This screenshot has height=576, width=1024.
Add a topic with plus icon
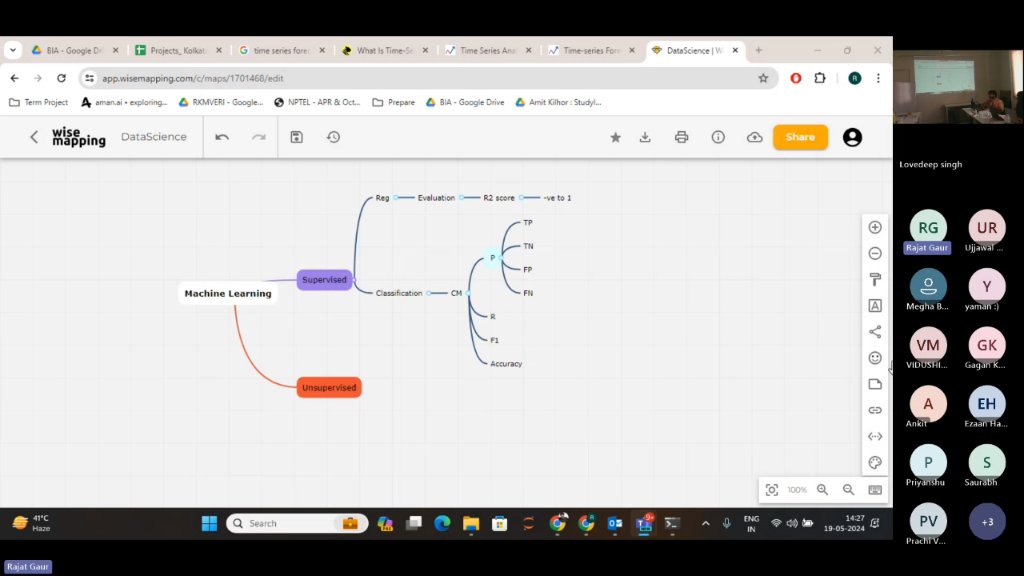coord(875,227)
